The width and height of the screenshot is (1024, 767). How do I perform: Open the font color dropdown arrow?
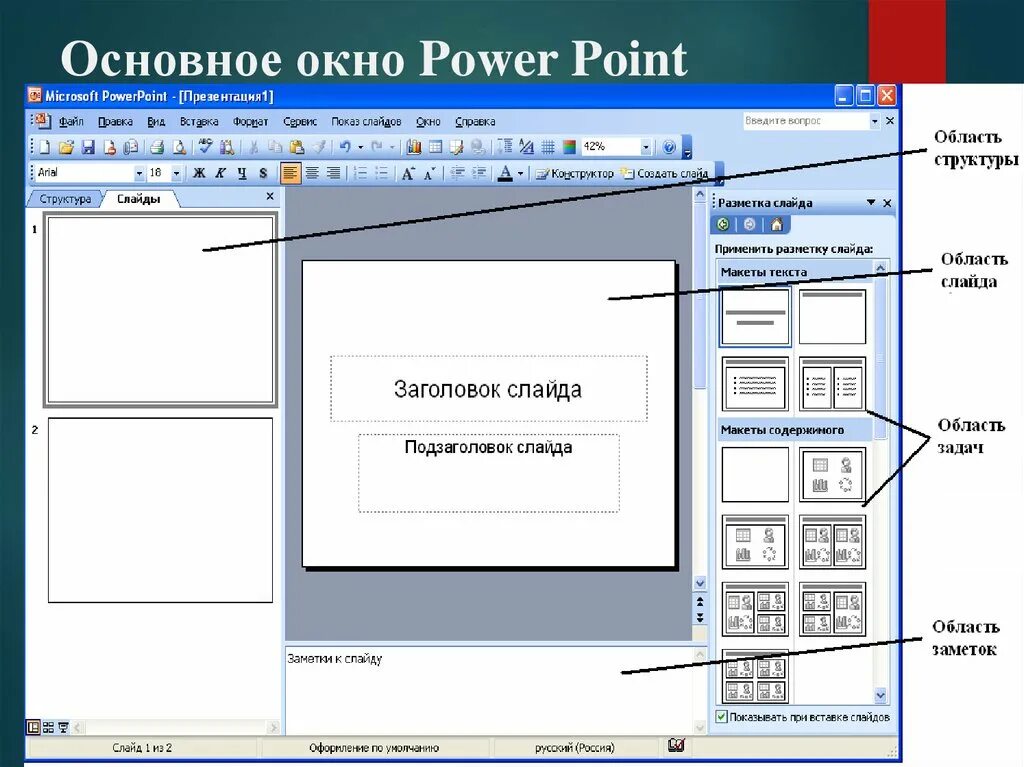click(x=520, y=173)
